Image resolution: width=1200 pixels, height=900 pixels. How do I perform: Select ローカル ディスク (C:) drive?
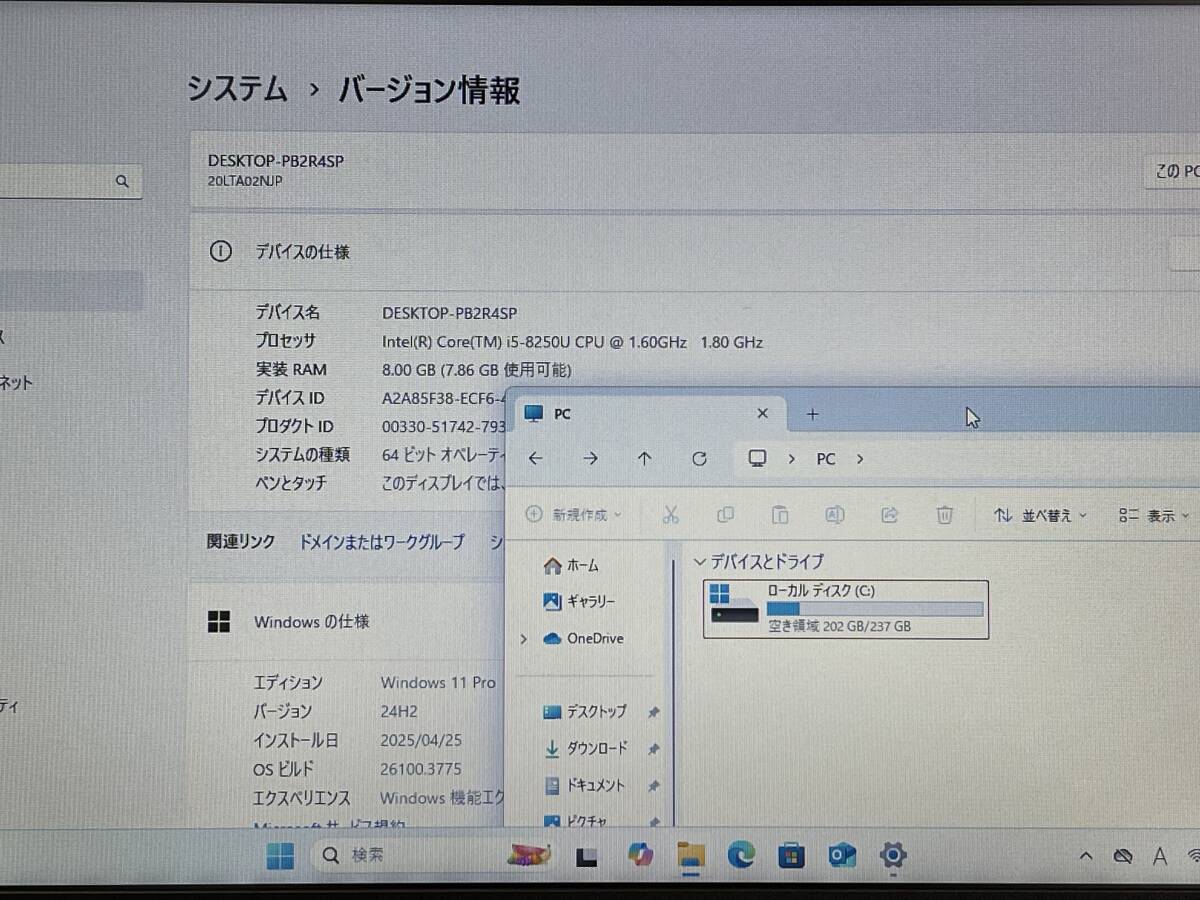[x=846, y=609]
